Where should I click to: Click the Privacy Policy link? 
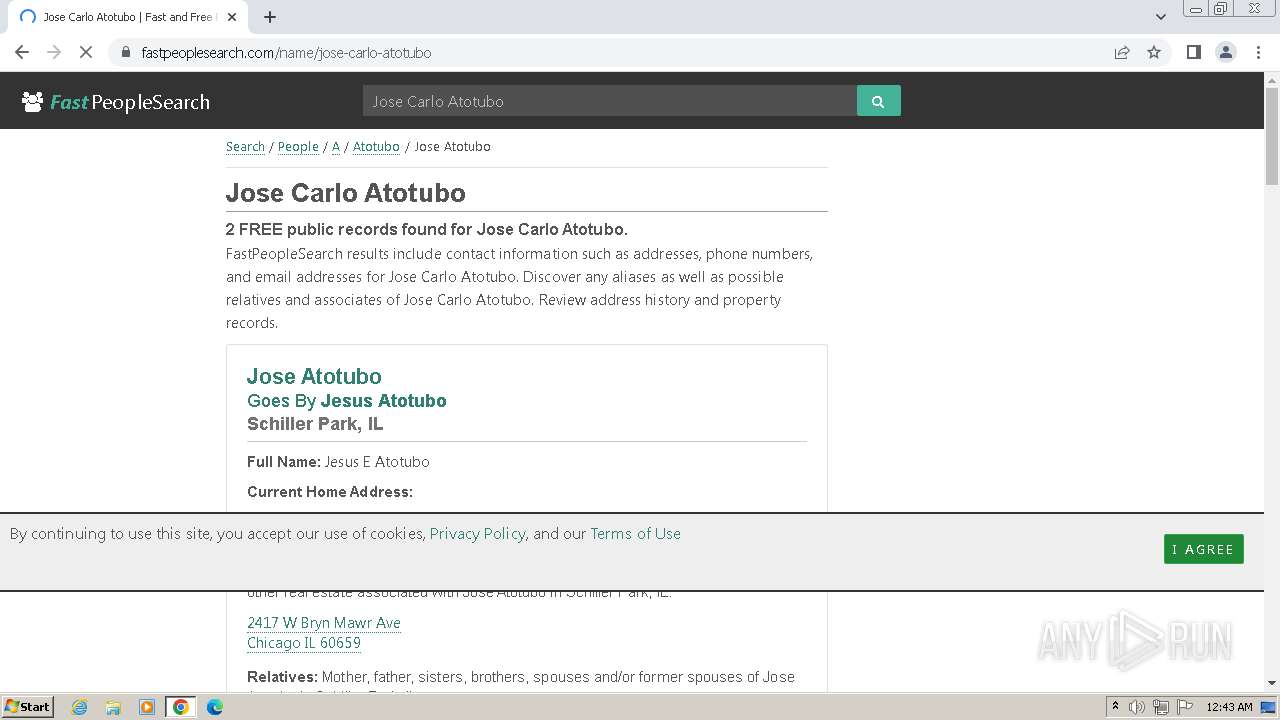click(x=477, y=534)
